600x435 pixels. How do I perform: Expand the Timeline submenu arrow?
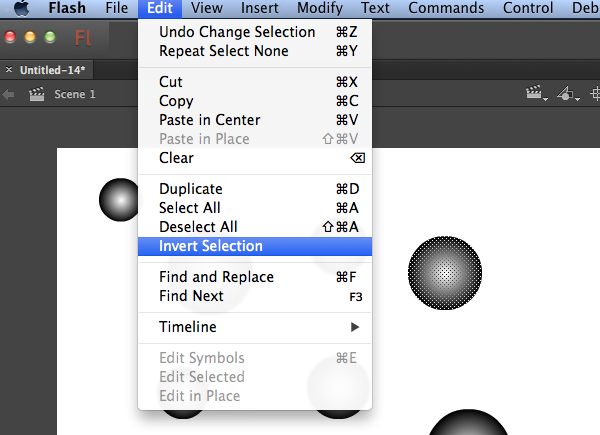[x=354, y=327]
